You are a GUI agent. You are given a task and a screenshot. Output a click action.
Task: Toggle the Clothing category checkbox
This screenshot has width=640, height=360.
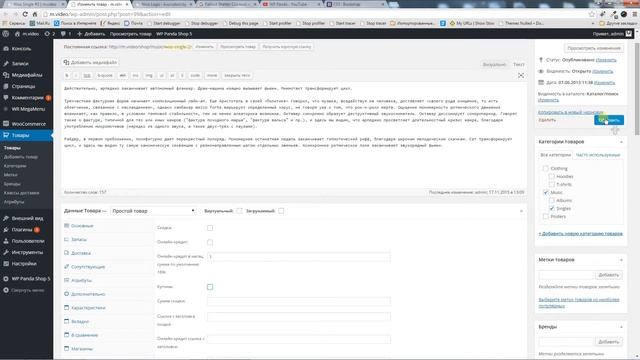tap(546, 168)
